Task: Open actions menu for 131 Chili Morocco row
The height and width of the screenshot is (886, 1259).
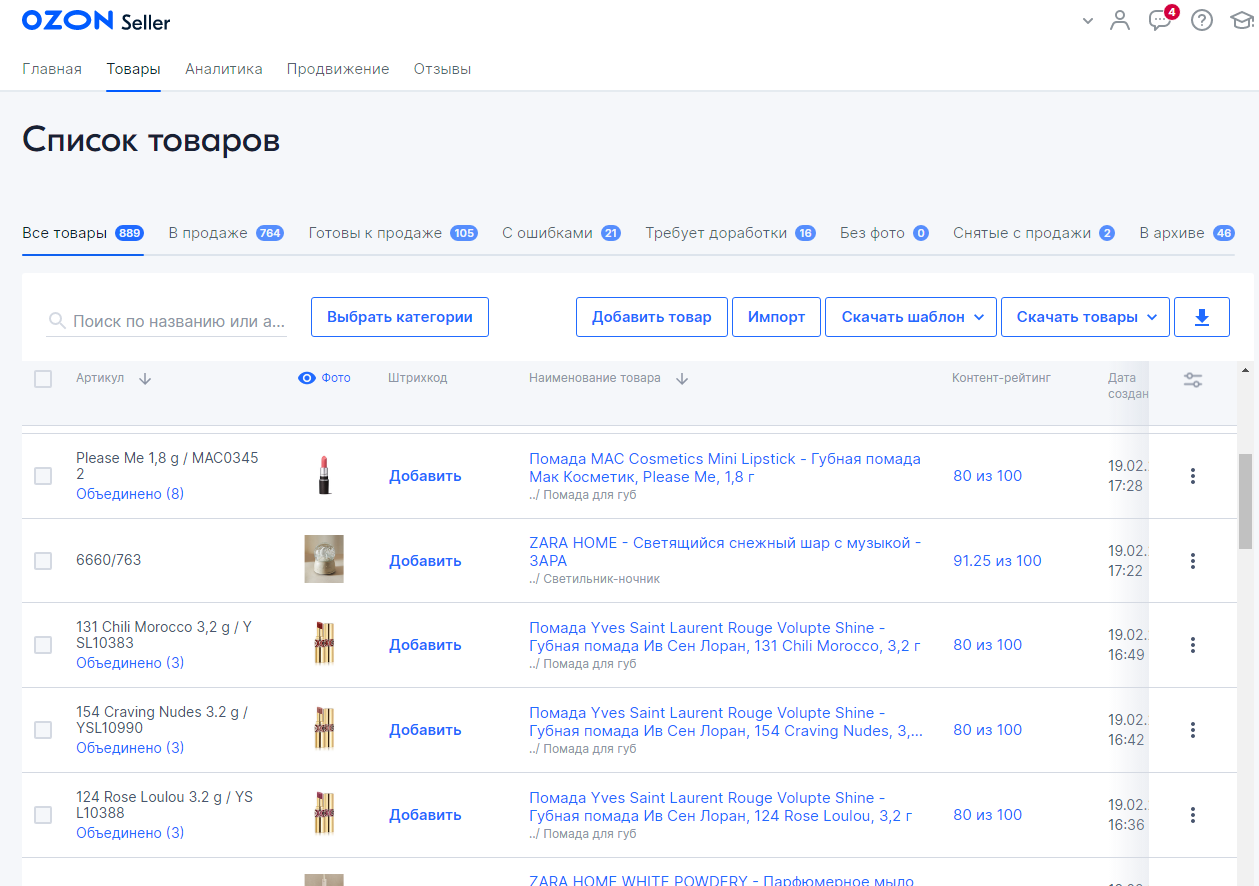Action: 1193,645
